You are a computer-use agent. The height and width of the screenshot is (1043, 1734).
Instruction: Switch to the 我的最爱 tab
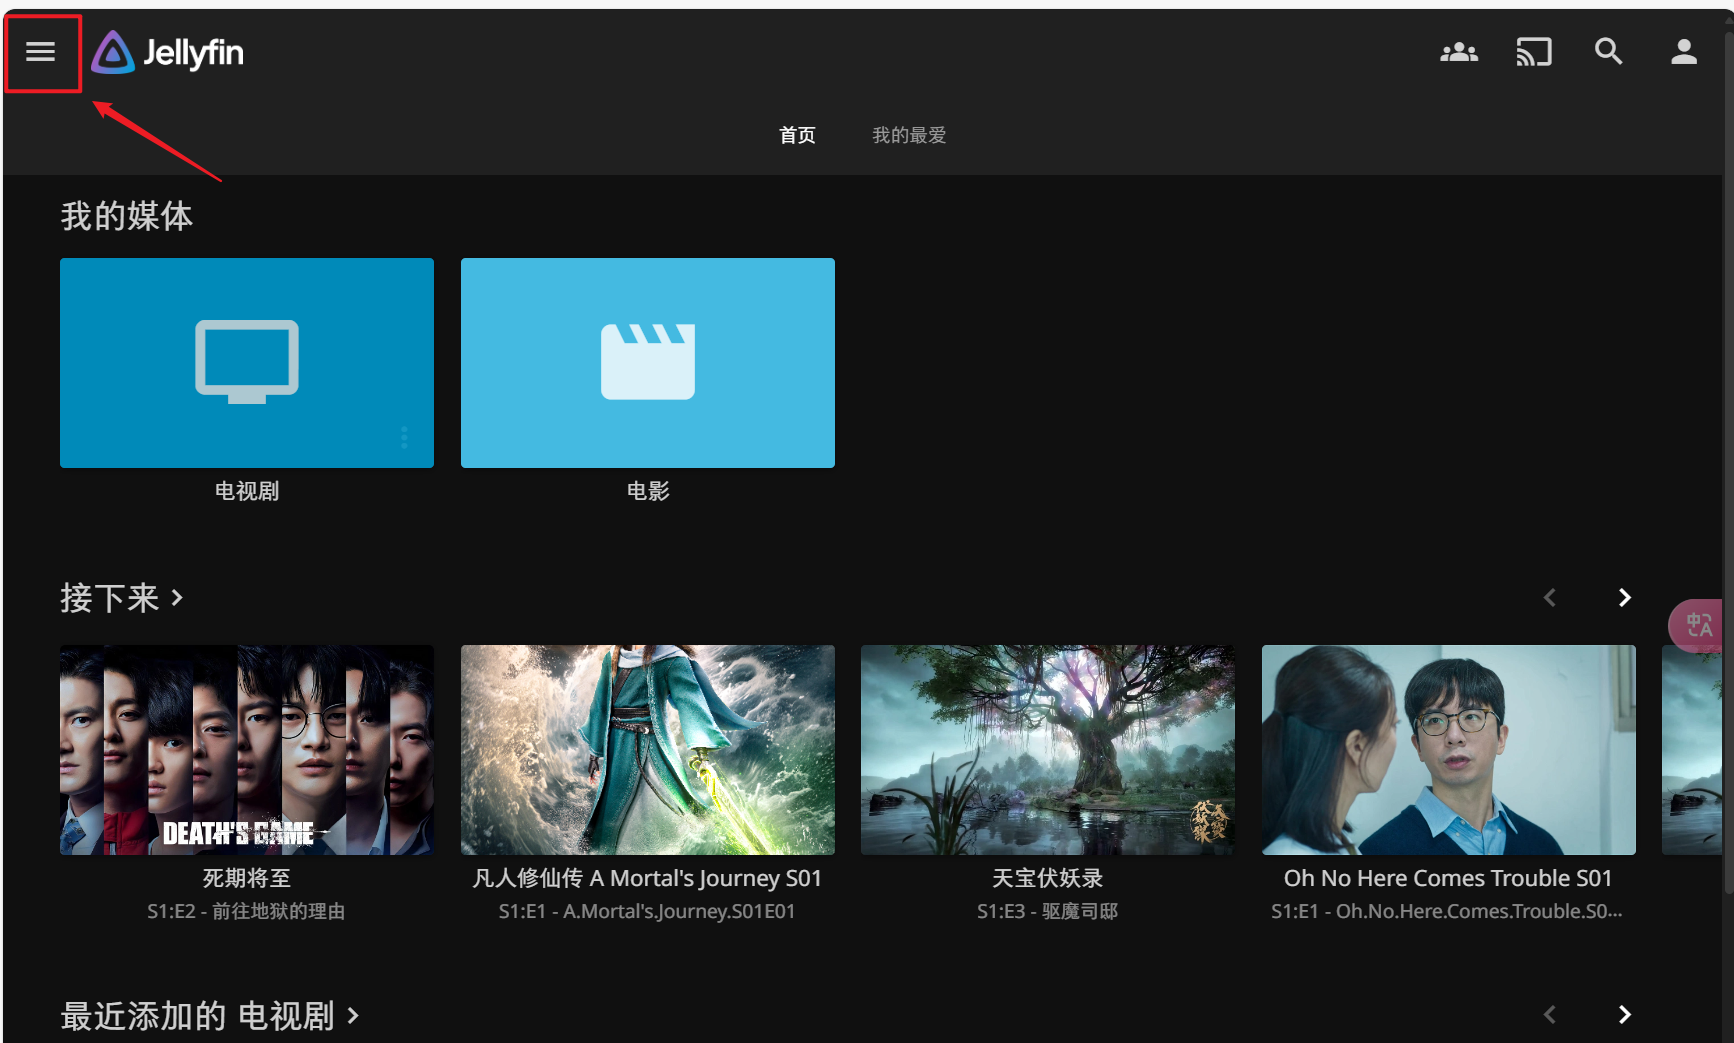click(908, 135)
